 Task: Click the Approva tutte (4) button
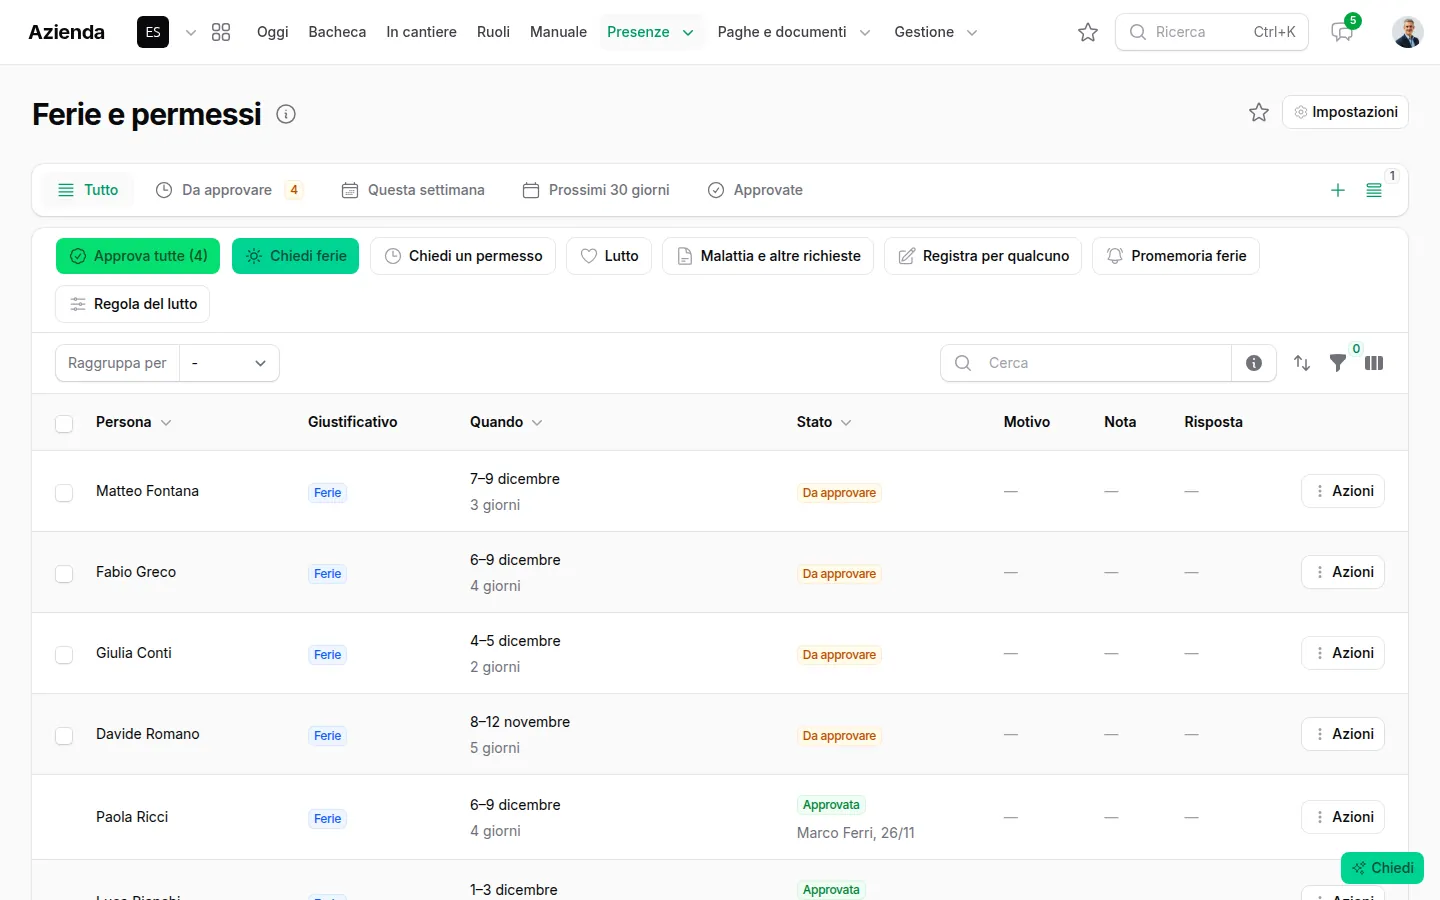[x=139, y=256]
